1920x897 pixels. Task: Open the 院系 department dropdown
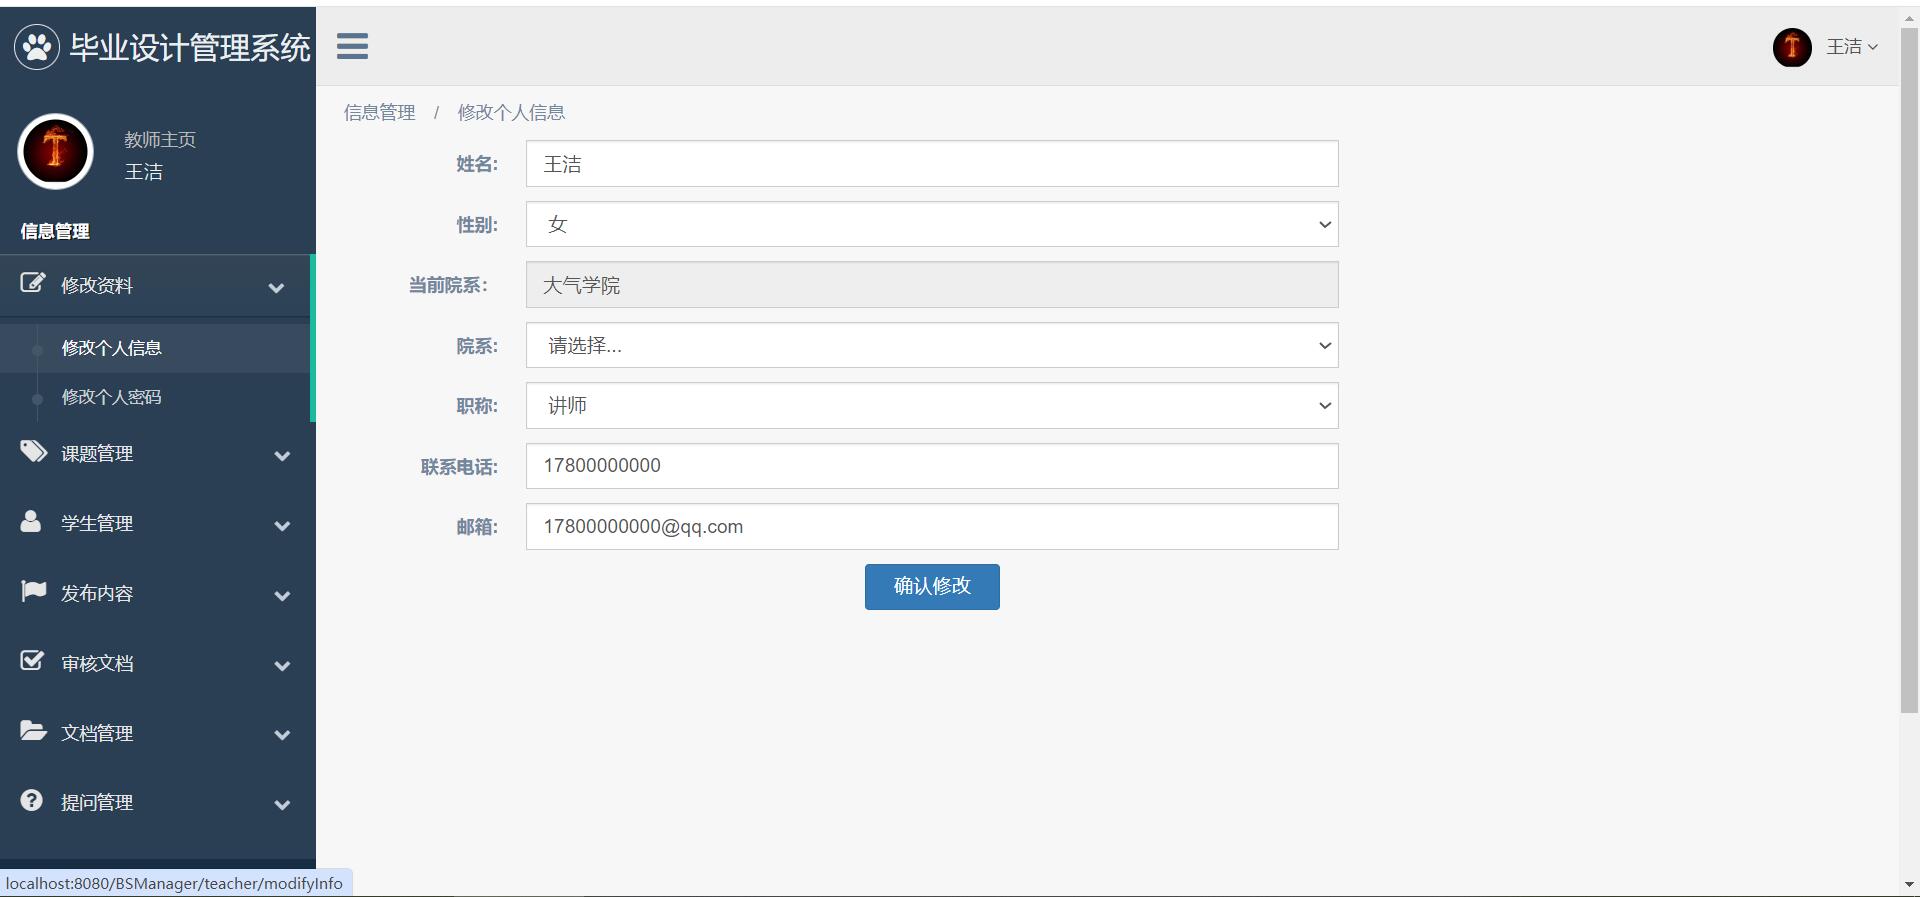point(932,345)
